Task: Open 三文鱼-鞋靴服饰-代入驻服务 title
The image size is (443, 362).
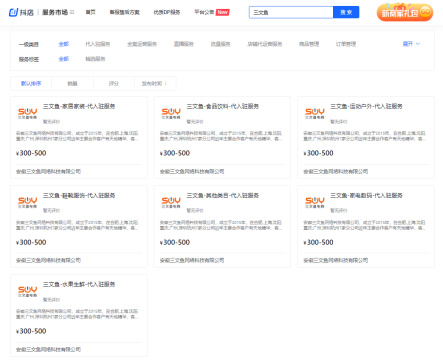Action: pos(79,195)
